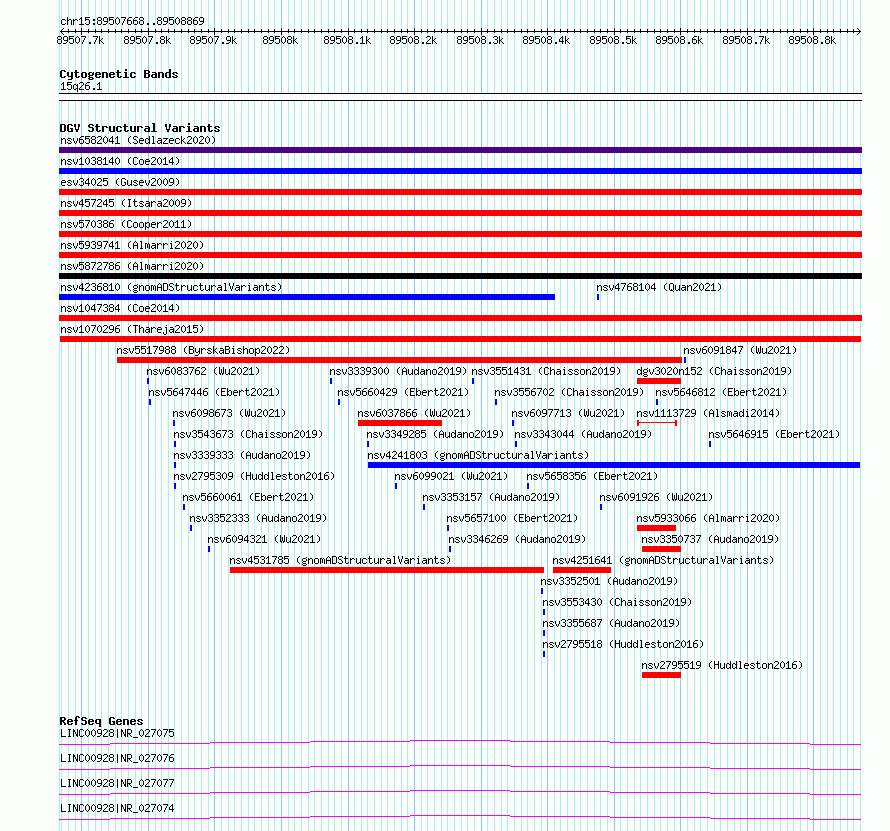
Task: Open the nsv1047384 (Coe2014) label
Action: (120, 308)
